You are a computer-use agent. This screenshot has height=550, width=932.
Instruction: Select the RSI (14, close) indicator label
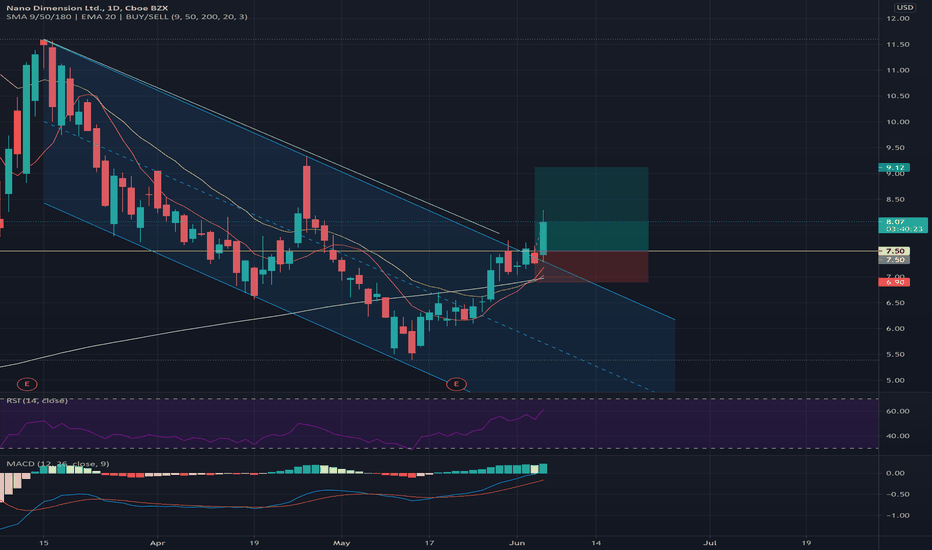37,401
